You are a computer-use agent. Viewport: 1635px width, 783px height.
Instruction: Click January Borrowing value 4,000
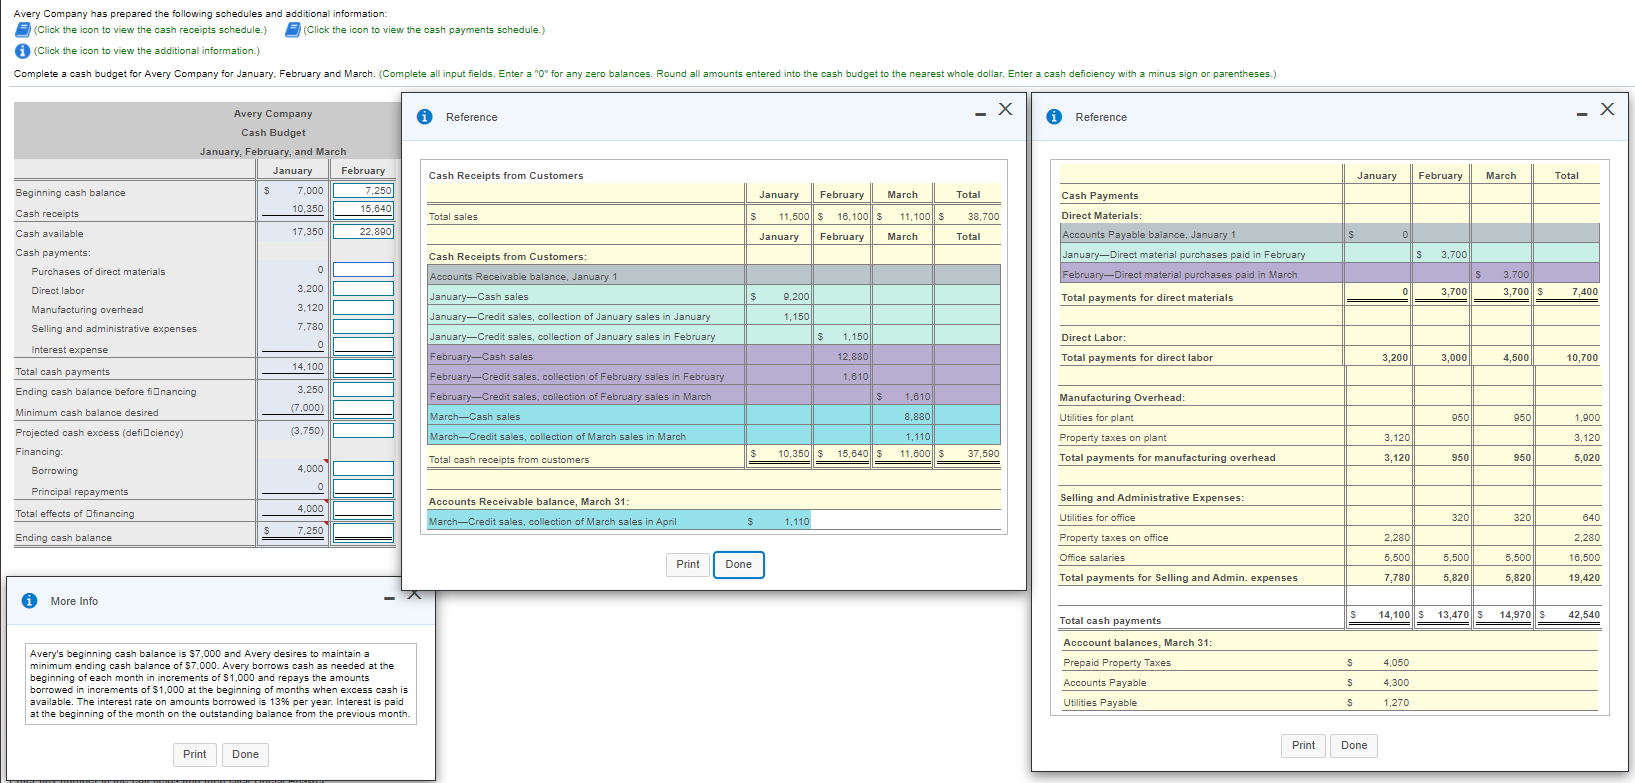pos(310,468)
